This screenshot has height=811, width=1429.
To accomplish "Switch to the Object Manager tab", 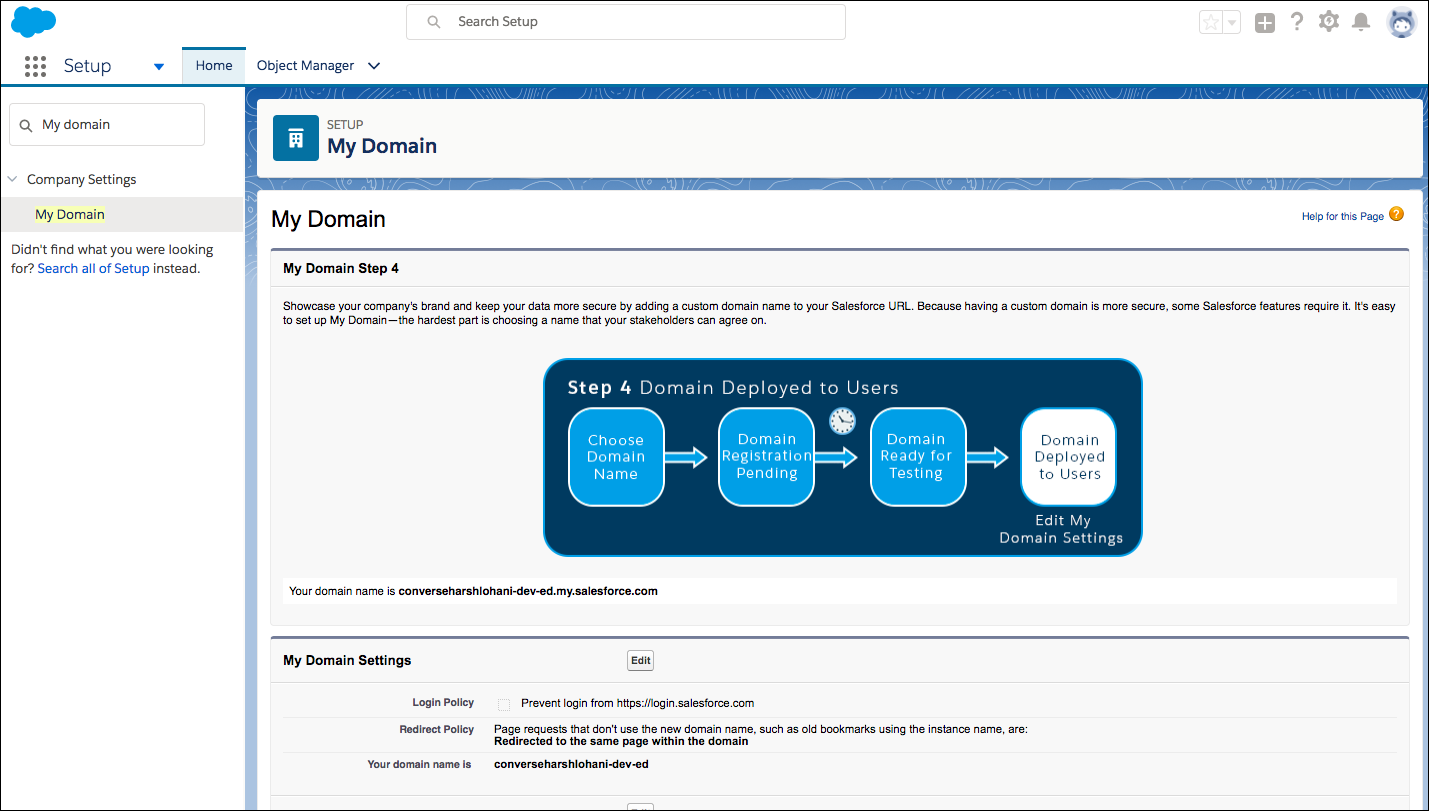I will pyautogui.click(x=305, y=66).
